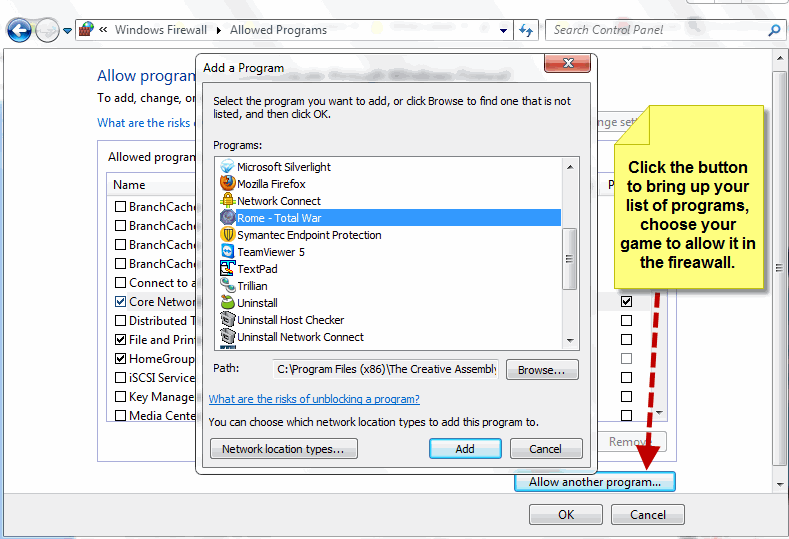The image size is (789, 539).
Task: Tick the iSCSI Service checkbox
Action: point(120,377)
